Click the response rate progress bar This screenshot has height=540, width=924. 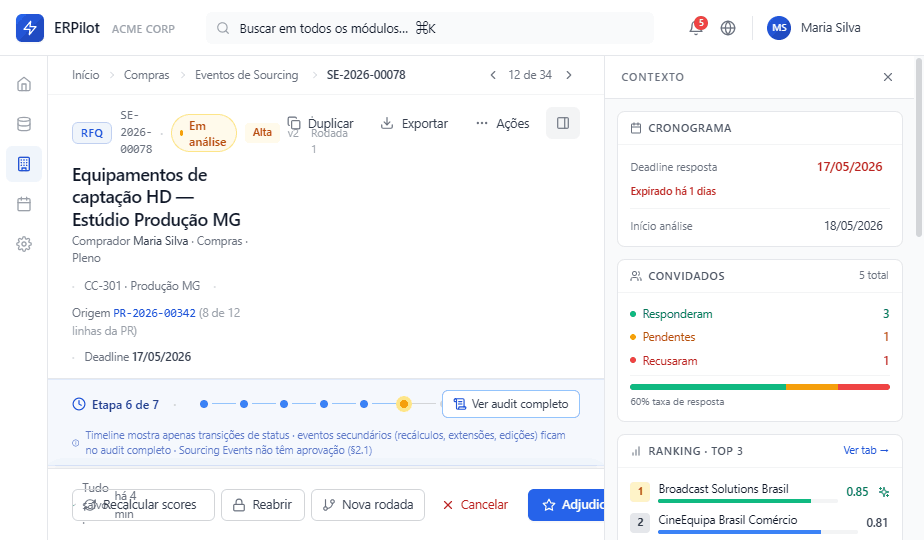coord(760,387)
